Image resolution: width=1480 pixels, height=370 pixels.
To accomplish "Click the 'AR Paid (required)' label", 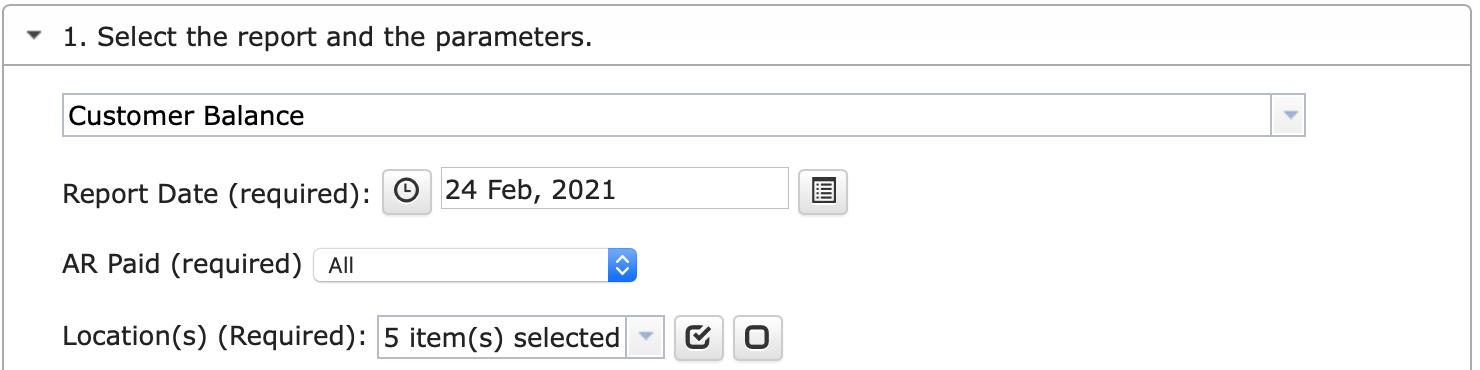I will pos(182,265).
